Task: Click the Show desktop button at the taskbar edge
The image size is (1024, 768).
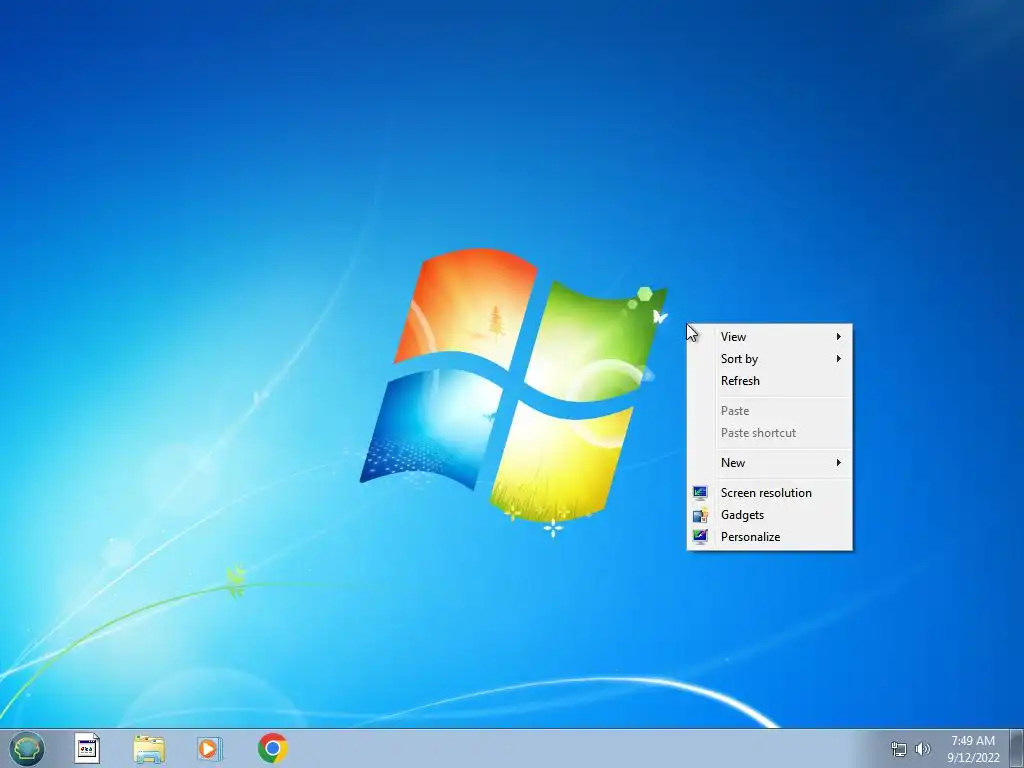Action: coord(1017,748)
